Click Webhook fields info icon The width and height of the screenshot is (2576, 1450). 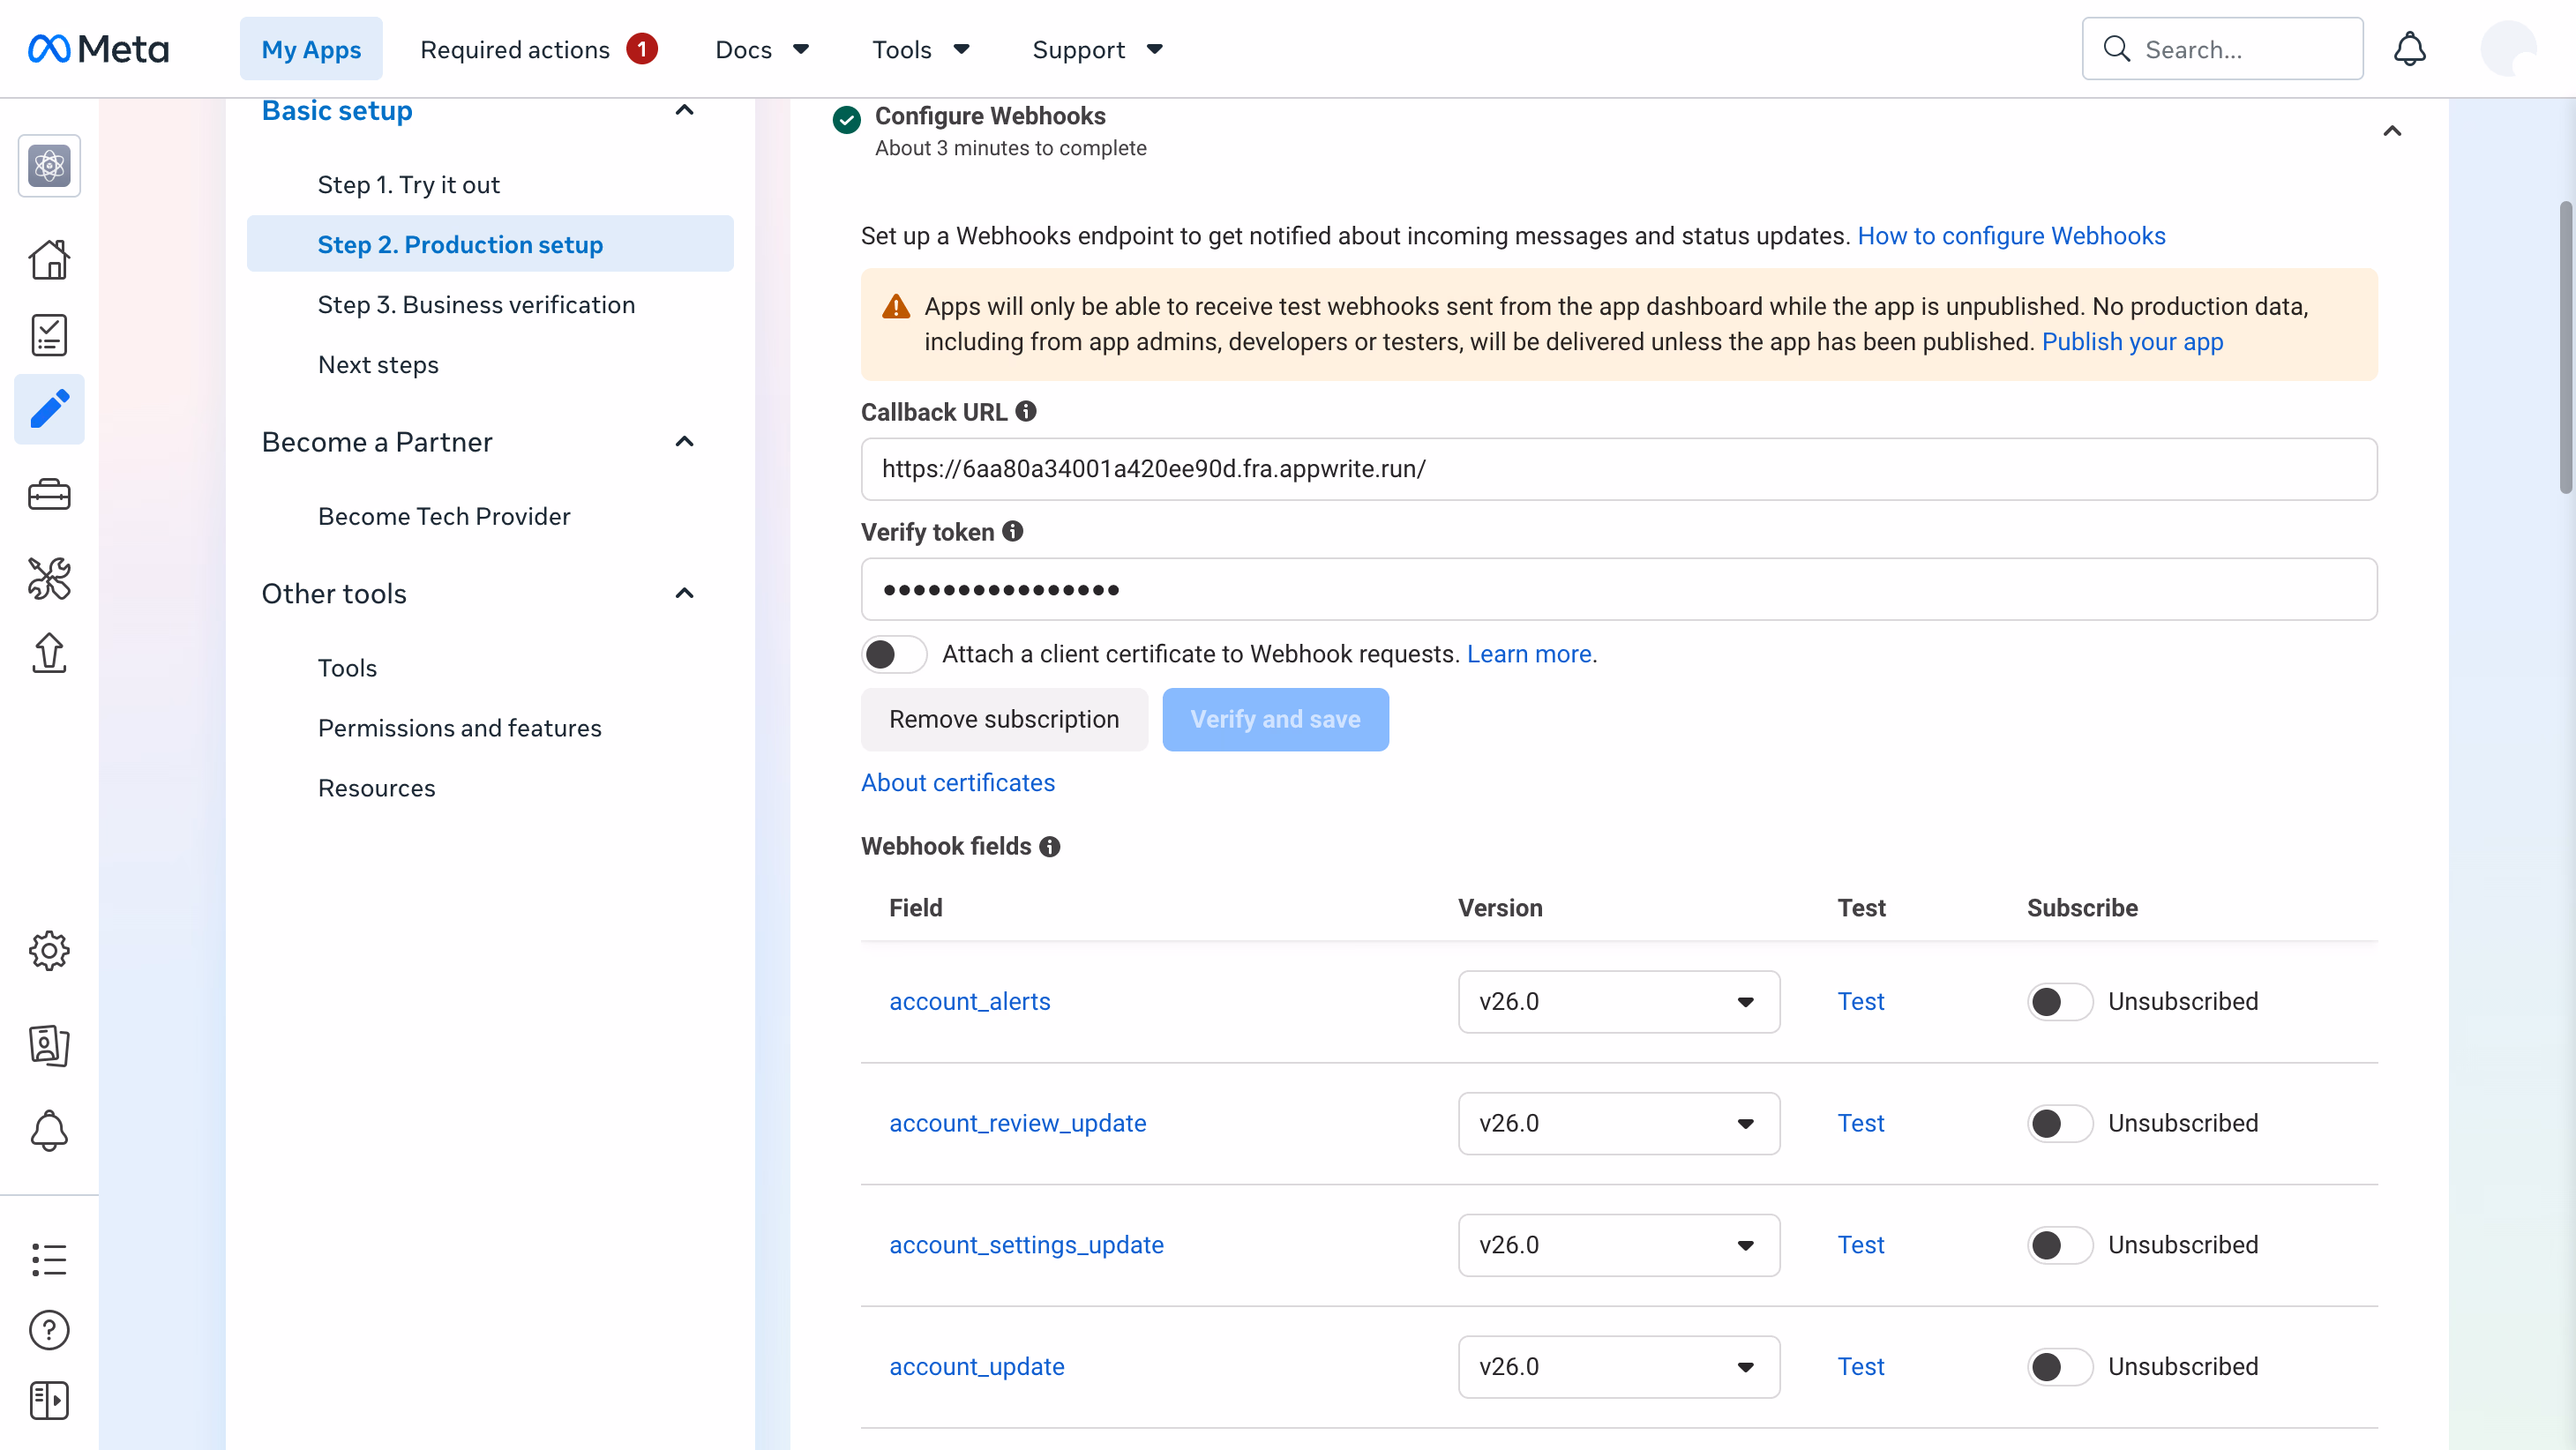1049,846
